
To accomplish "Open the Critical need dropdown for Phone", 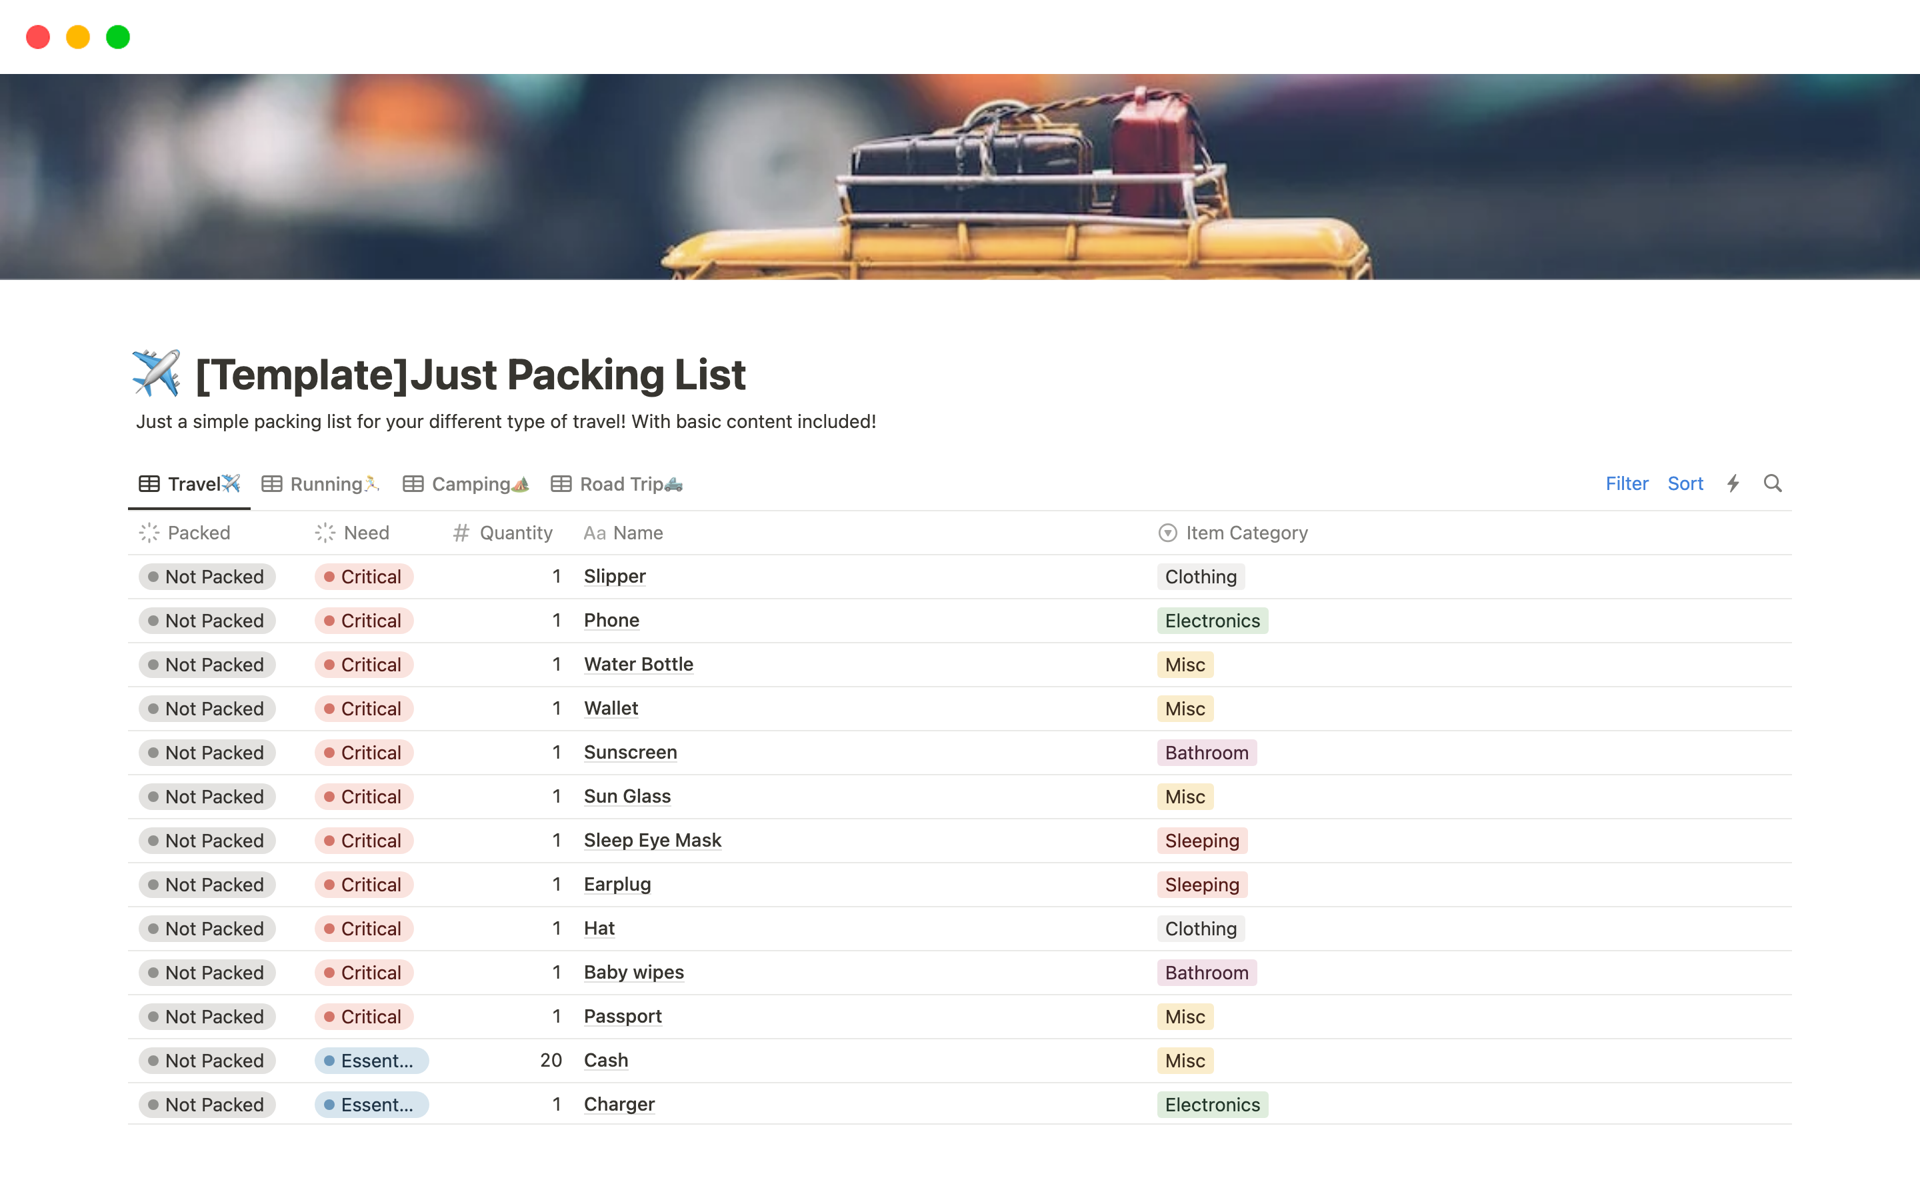I will click(364, 621).
